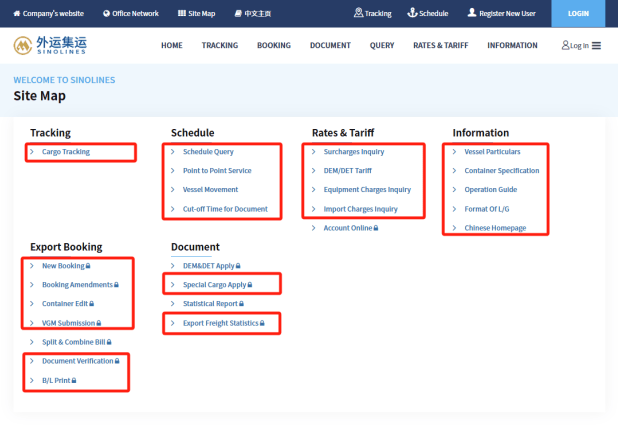Open the Container Specification link
Viewport: 618px width, 434px height.
501,171
